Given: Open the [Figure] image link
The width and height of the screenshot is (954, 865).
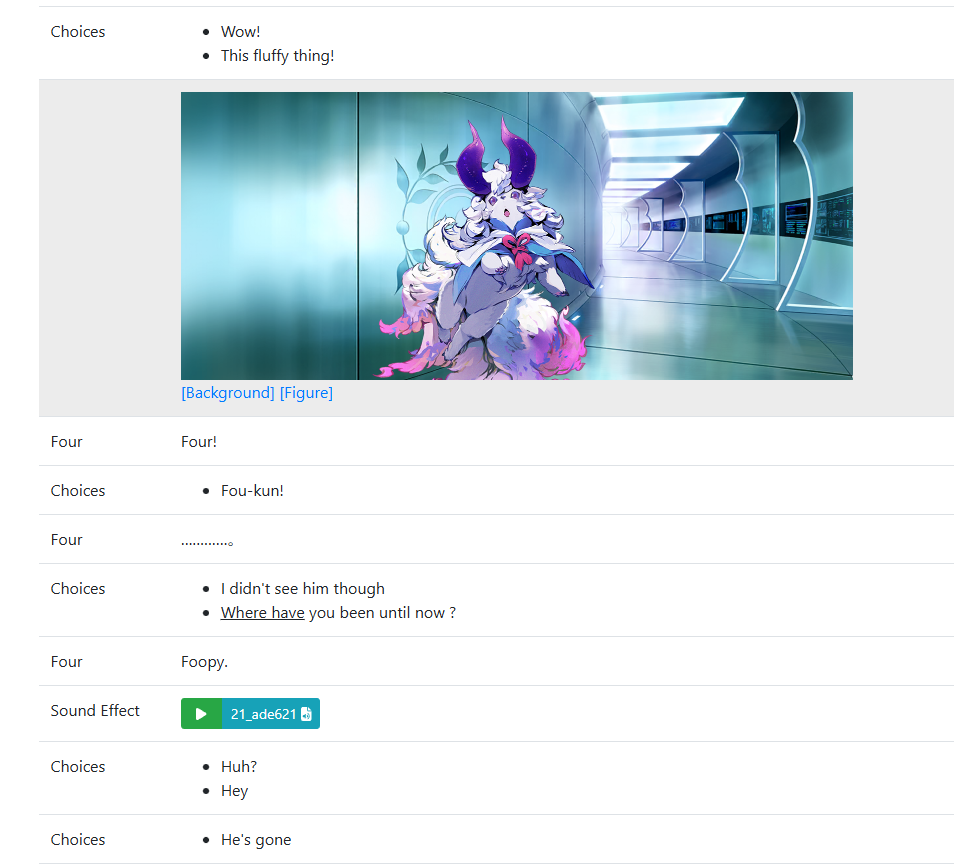Looking at the screenshot, I should point(306,393).
